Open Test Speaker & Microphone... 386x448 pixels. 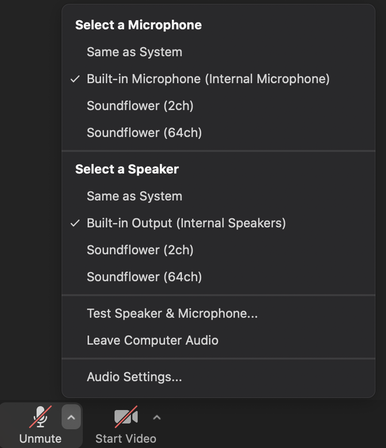click(x=218, y=314)
